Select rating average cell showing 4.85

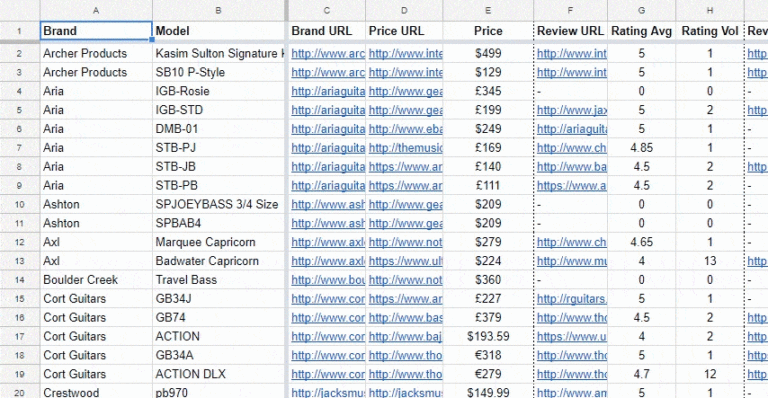point(642,148)
